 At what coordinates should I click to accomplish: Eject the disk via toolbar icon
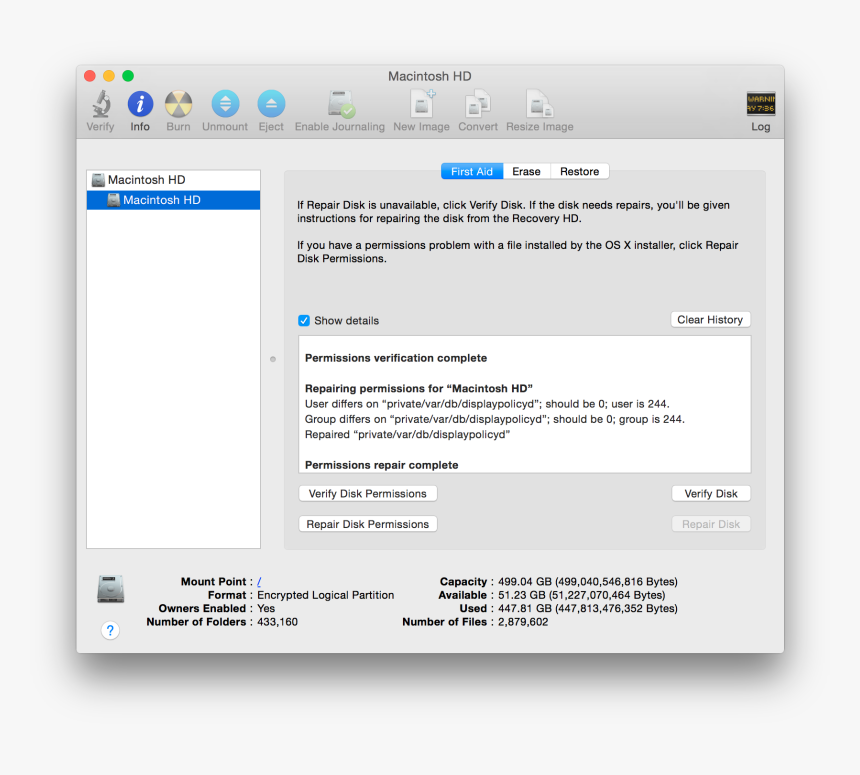pos(271,105)
